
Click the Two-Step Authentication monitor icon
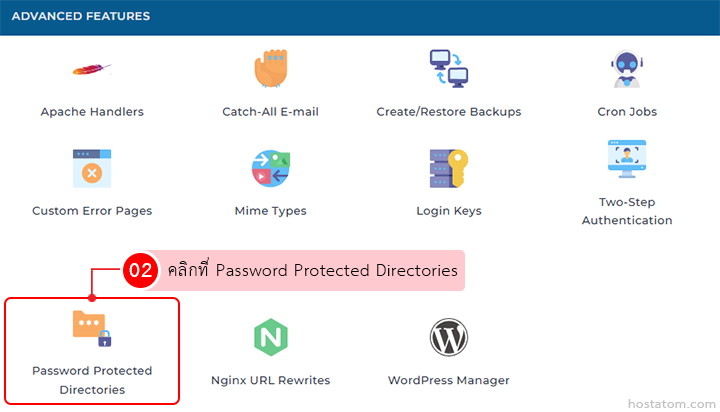pos(627,160)
